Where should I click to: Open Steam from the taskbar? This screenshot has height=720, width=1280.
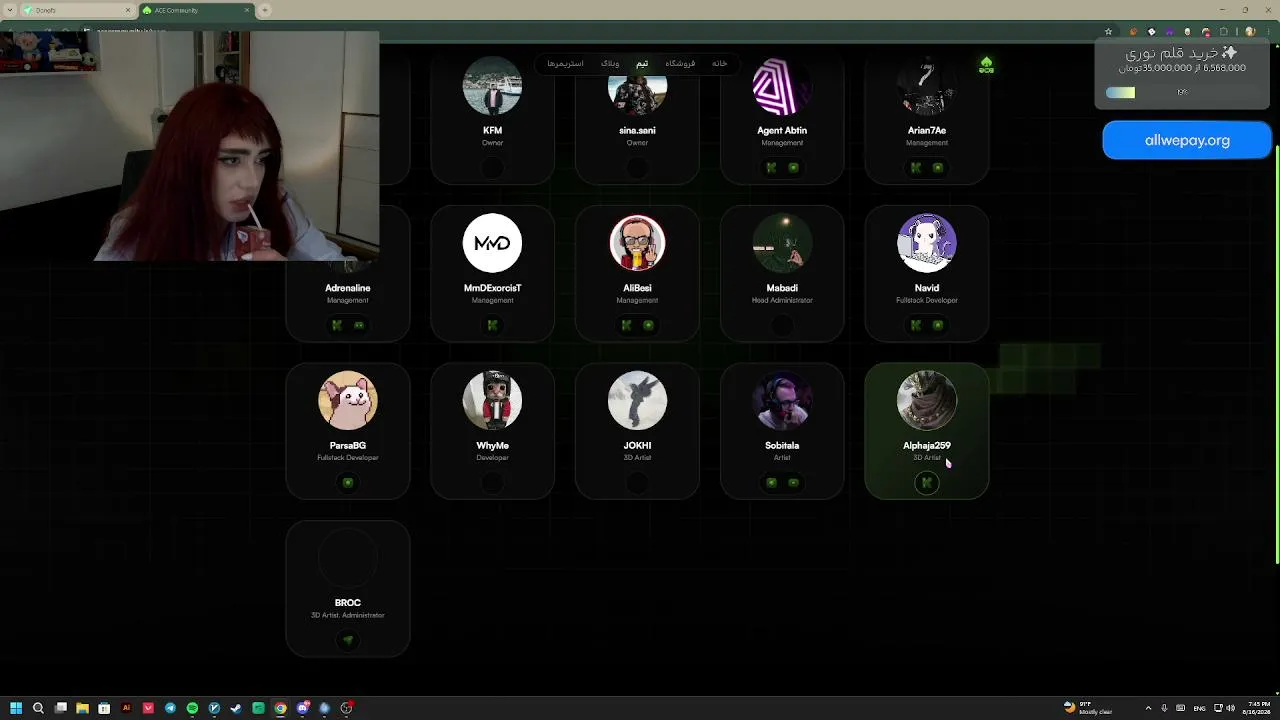click(236, 708)
